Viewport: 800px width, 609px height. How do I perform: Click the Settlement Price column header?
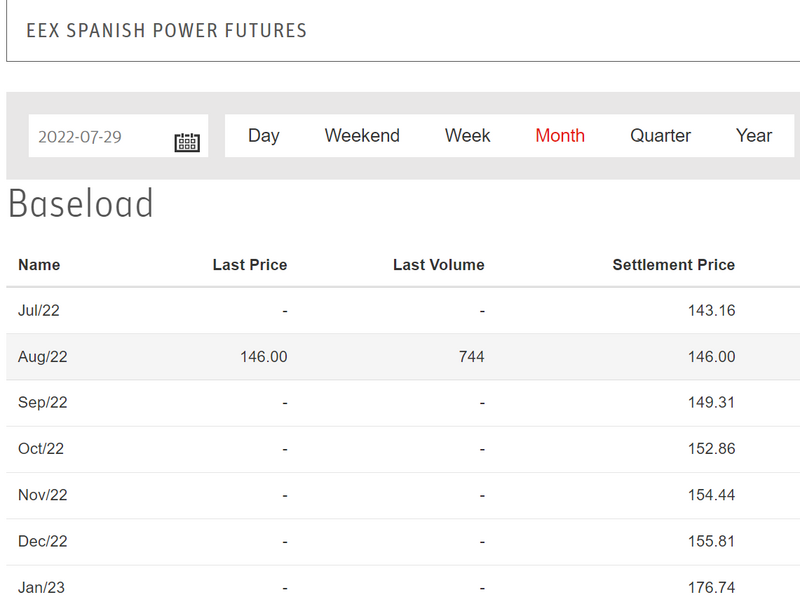coord(673,265)
